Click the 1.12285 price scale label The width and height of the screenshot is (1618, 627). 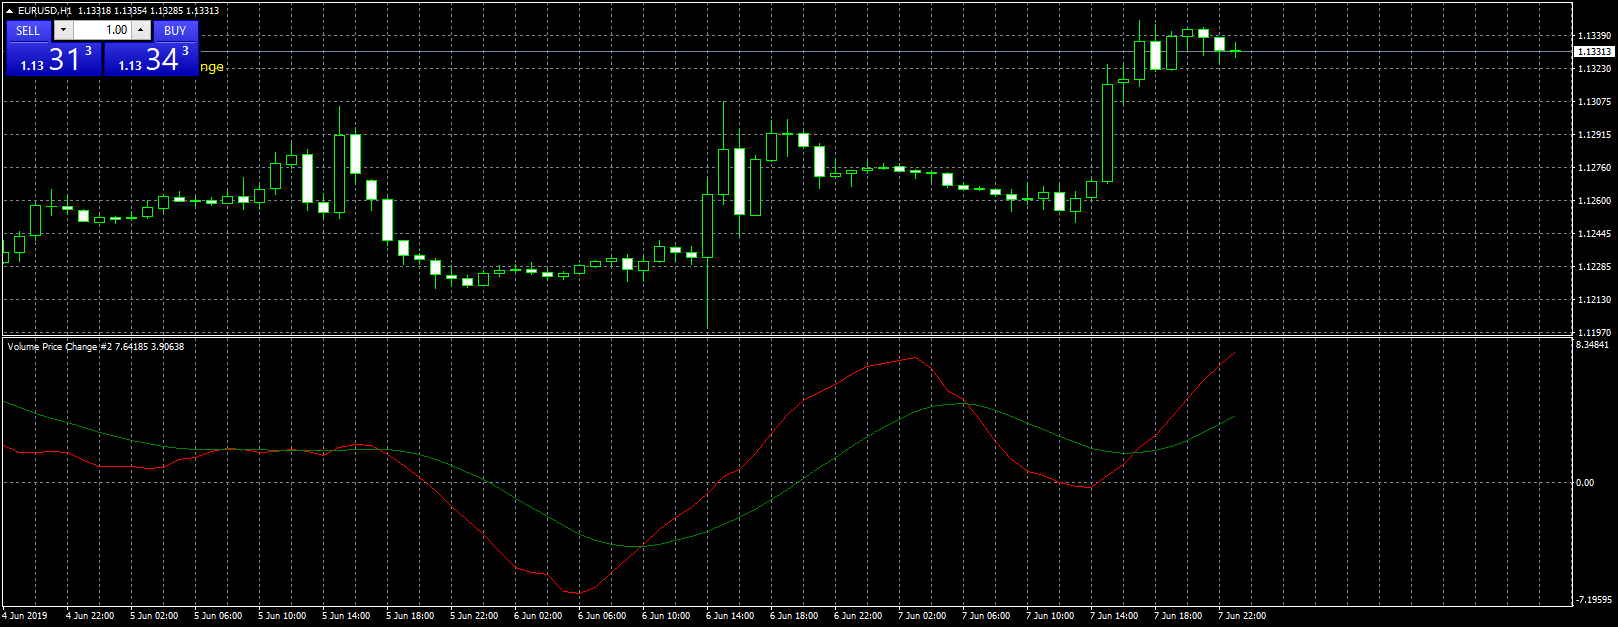[1594, 266]
